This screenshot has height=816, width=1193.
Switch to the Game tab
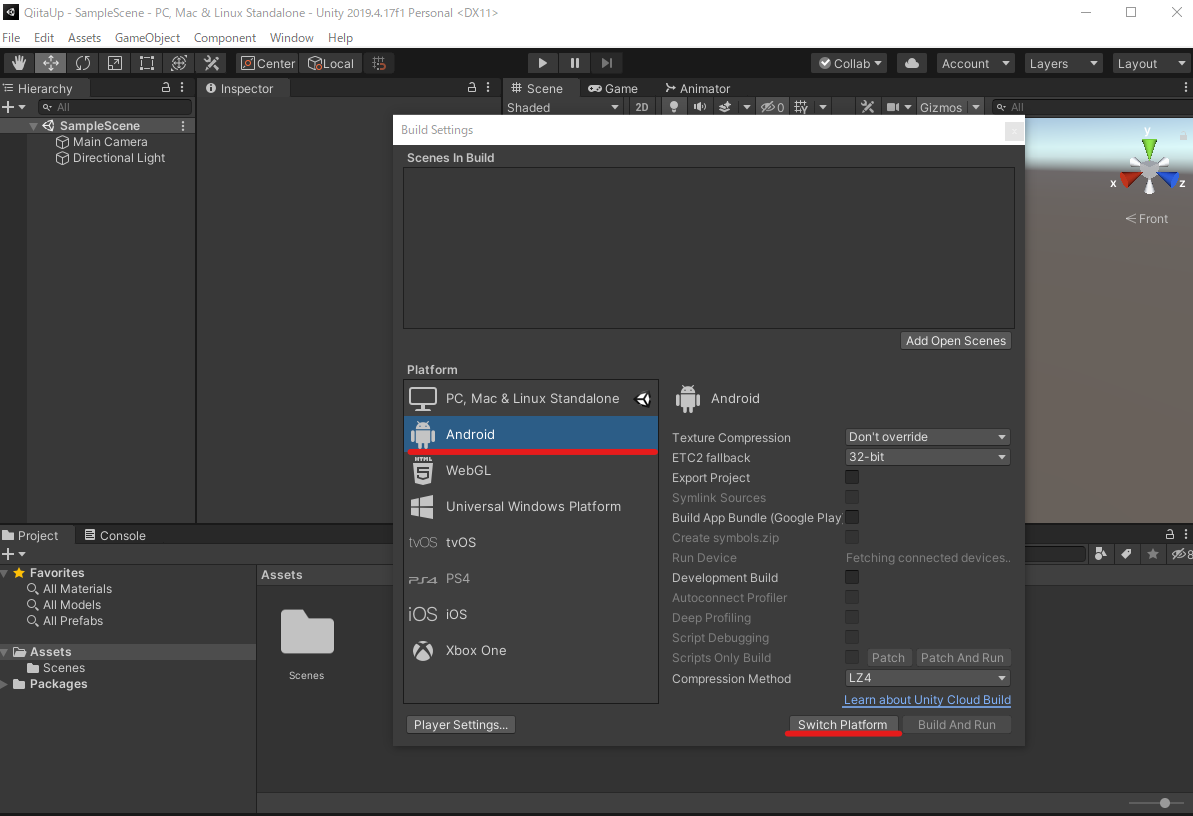(612, 88)
